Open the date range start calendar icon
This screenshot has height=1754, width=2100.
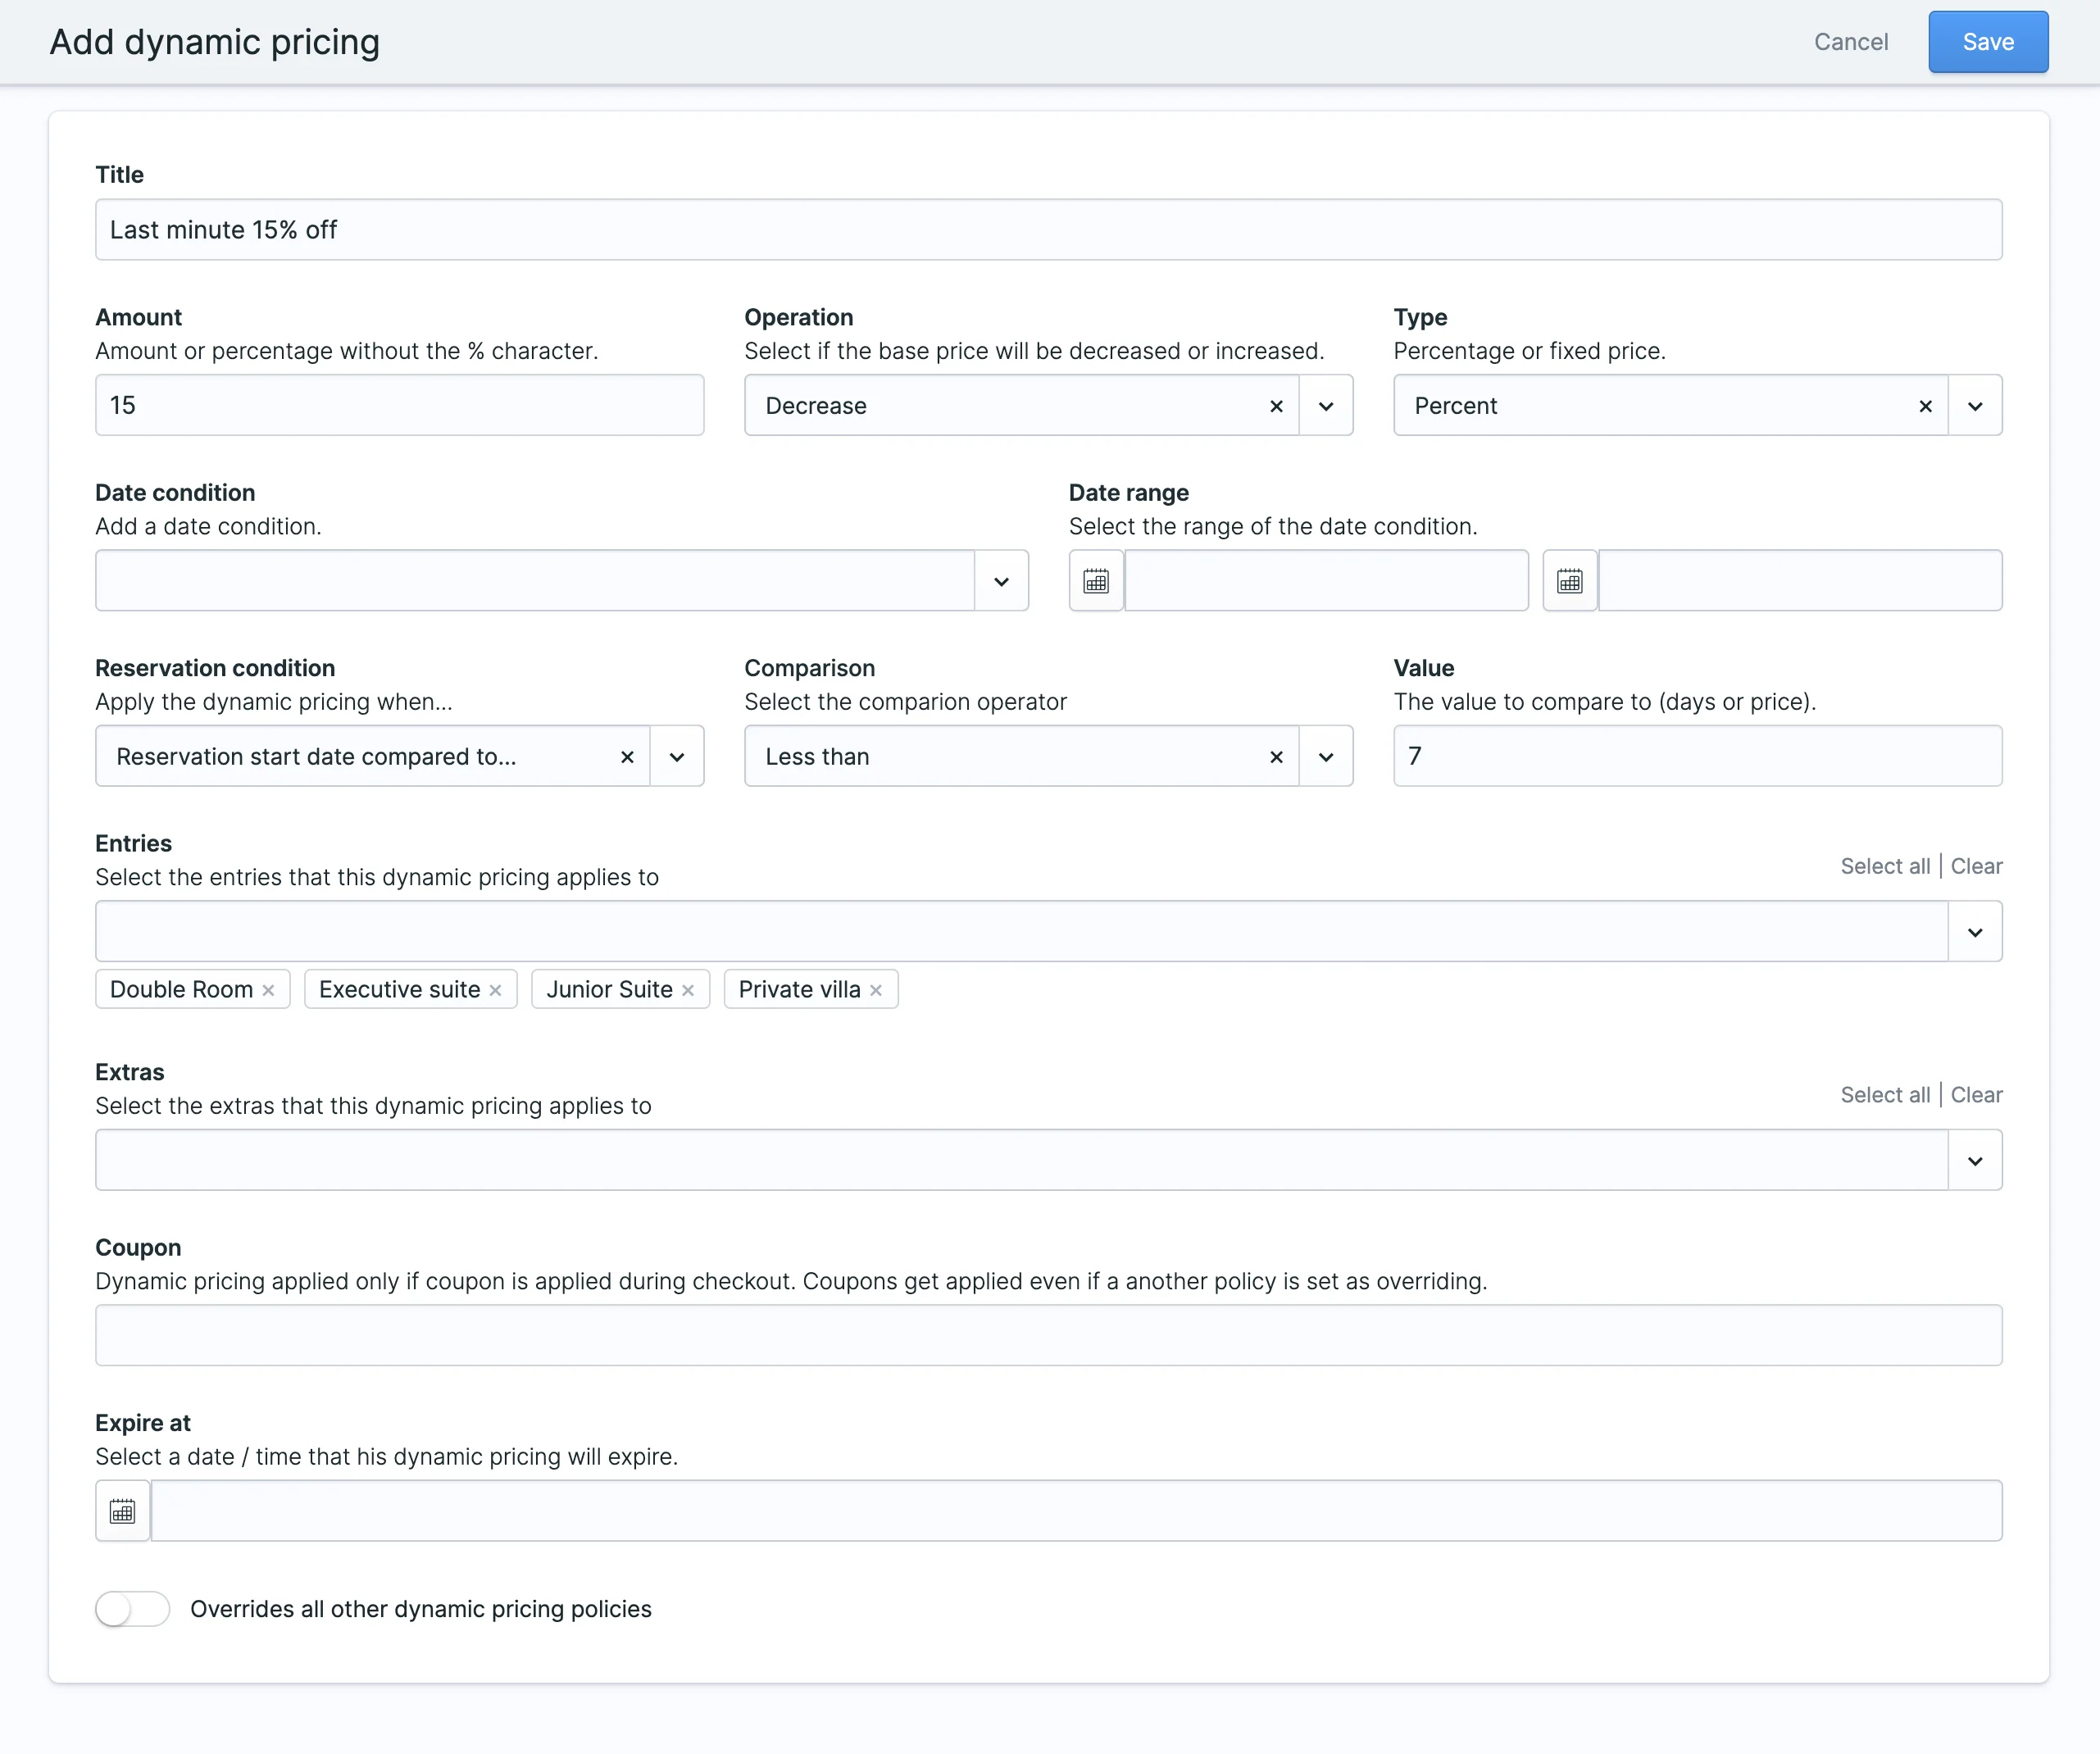click(x=1096, y=581)
